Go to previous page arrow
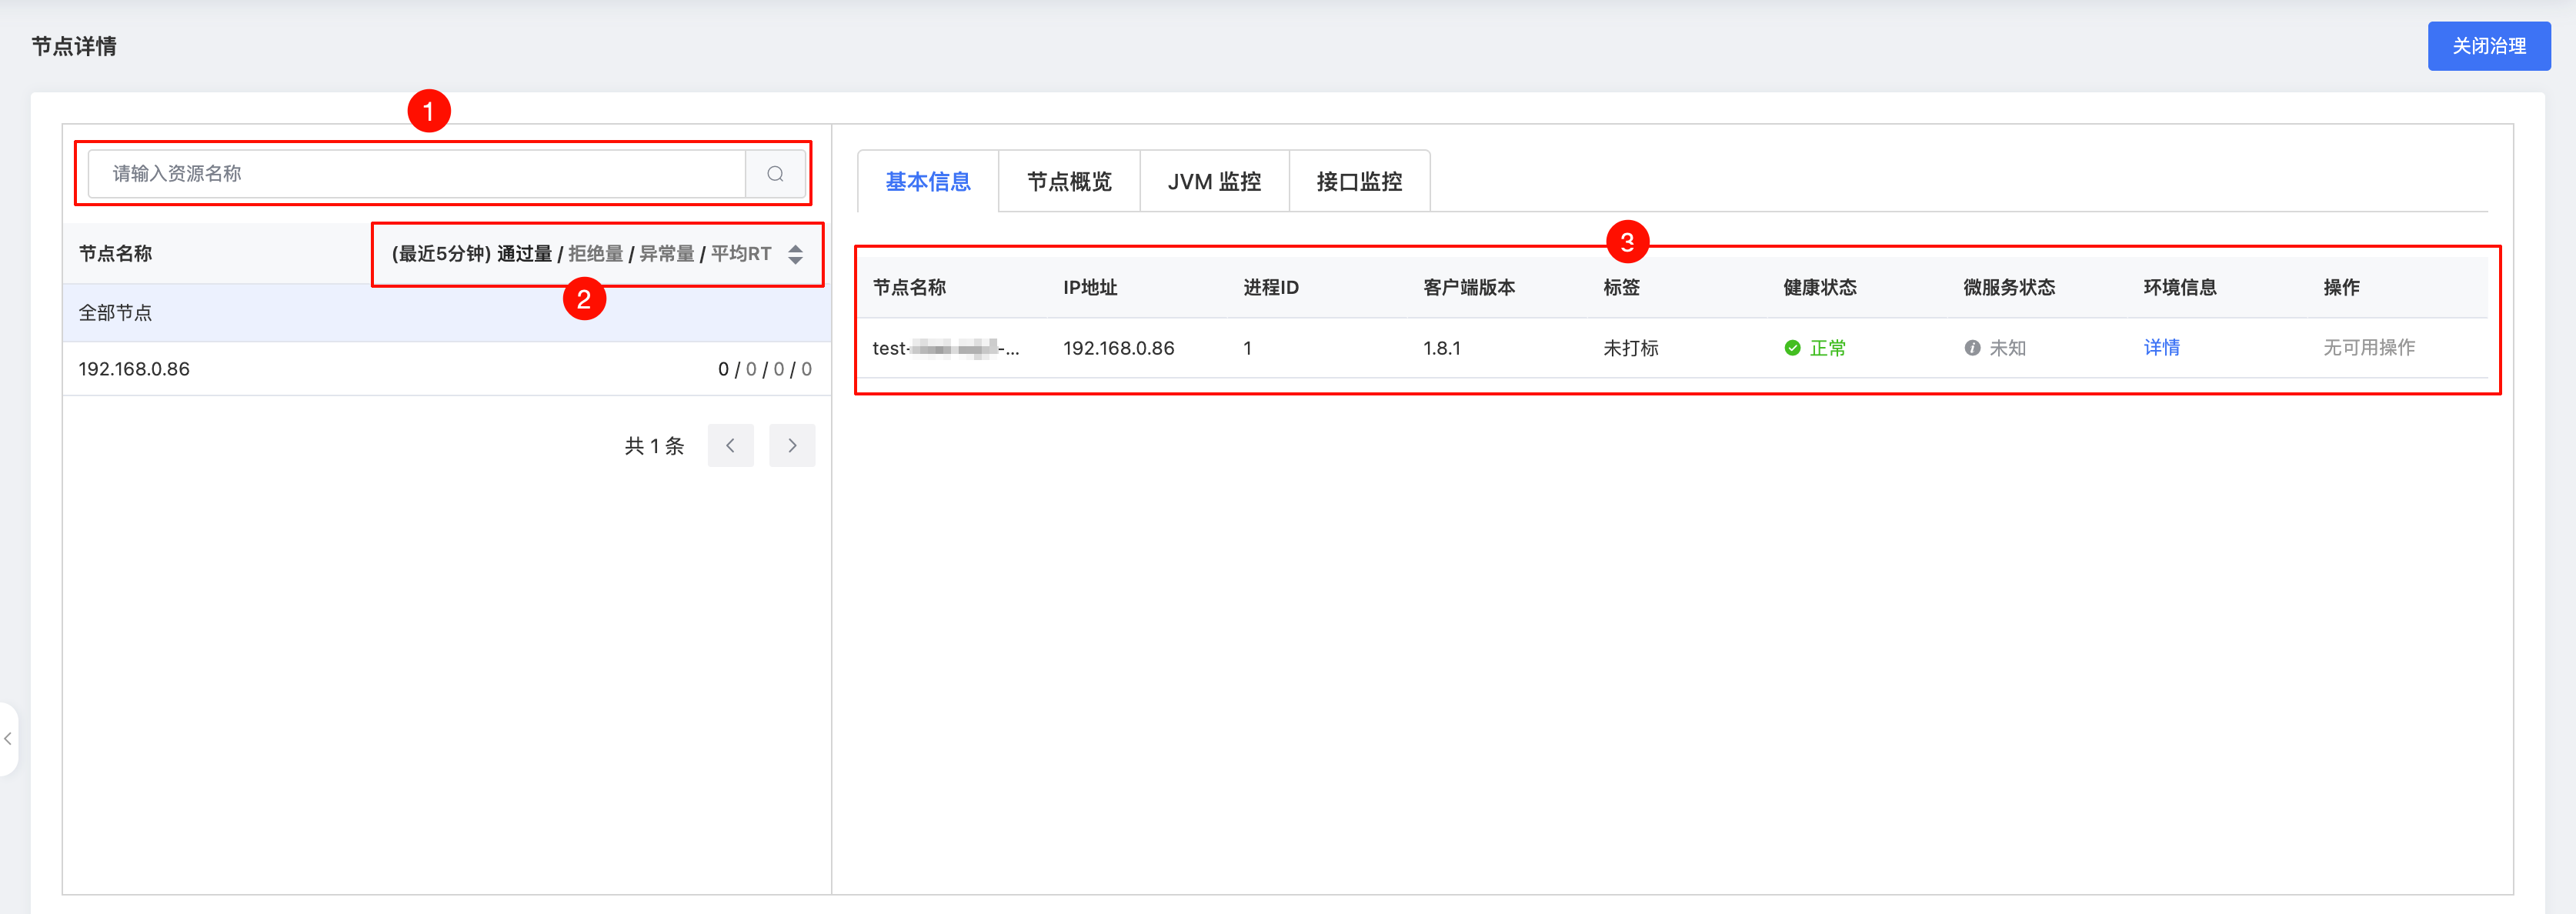The image size is (2576, 914). [730, 446]
